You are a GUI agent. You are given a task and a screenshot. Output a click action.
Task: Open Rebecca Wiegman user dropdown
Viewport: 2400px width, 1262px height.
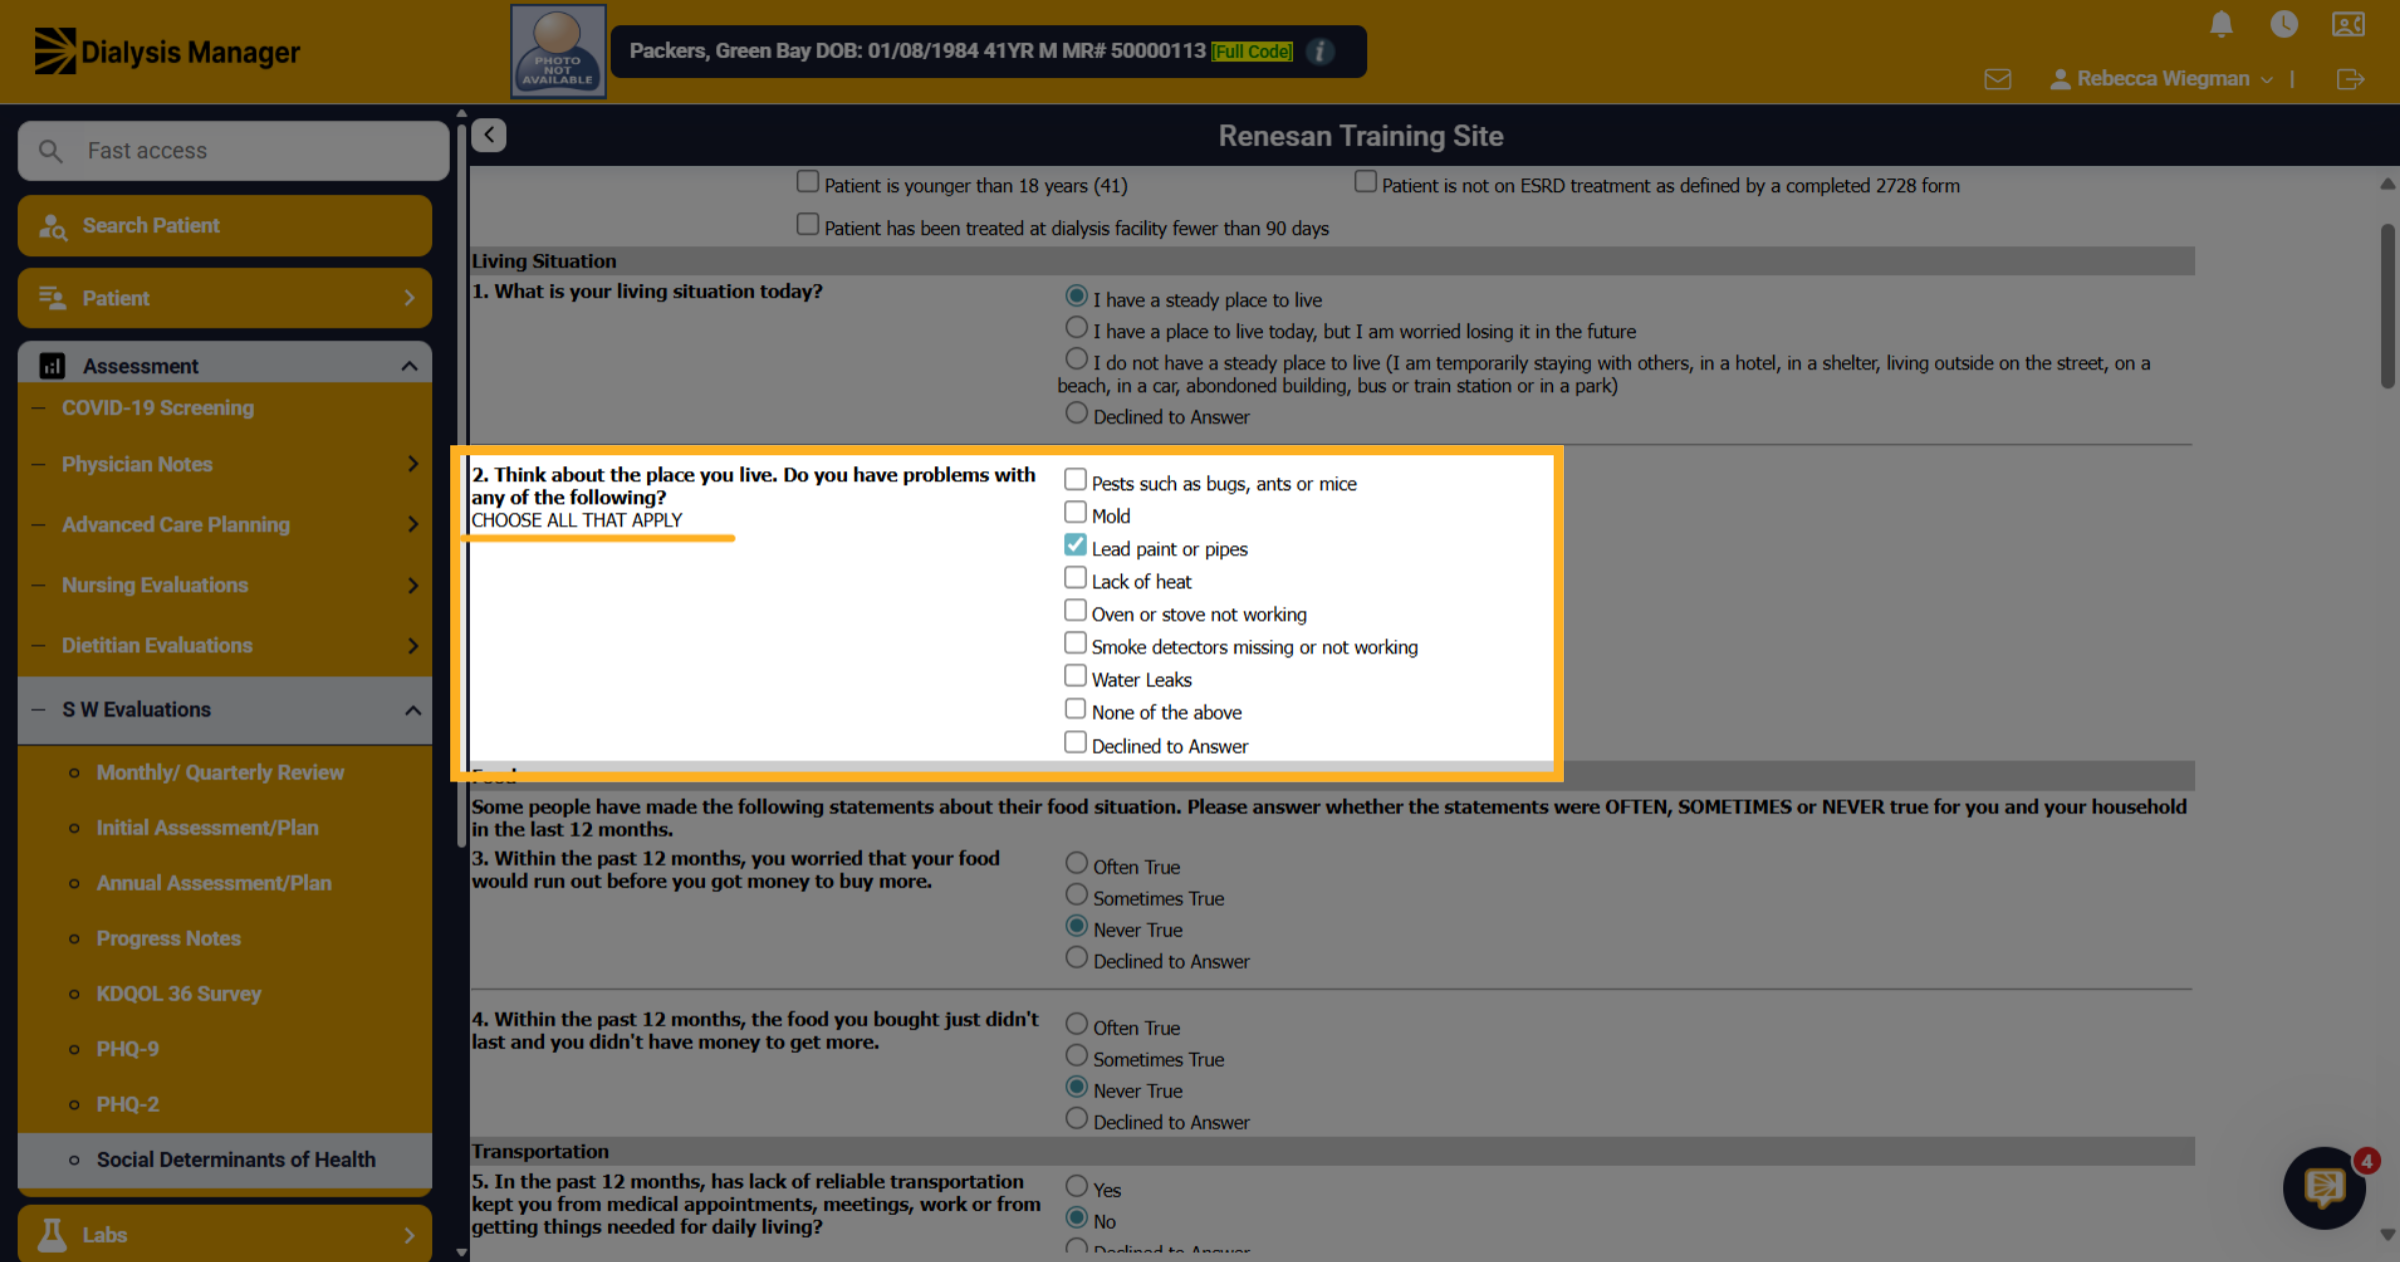[x=2162, y=79]
